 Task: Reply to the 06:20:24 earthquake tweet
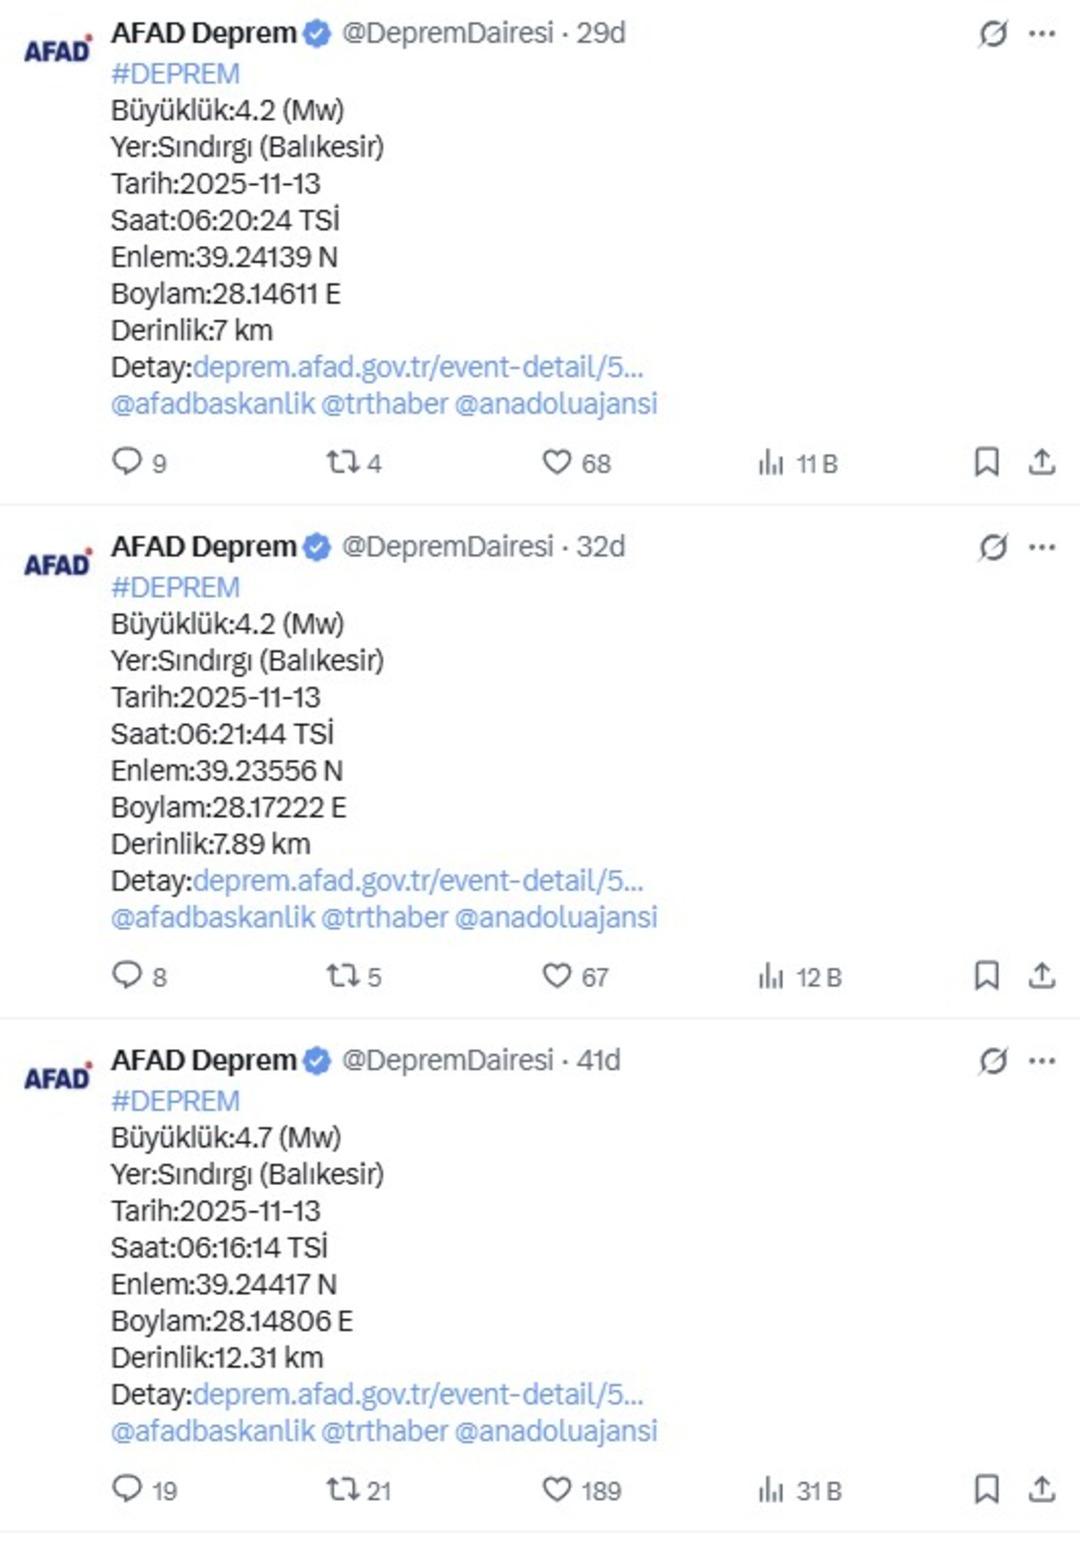tap(127, 461)
